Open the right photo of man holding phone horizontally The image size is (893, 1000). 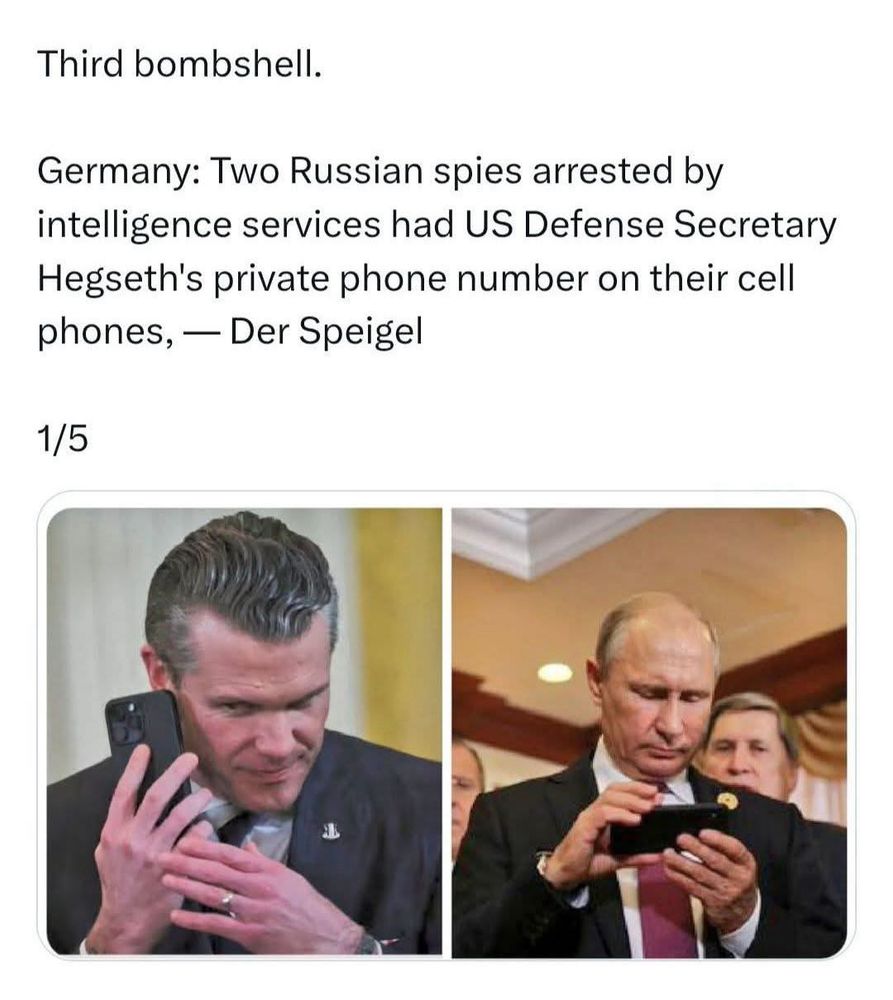pyautogui.click(x=649, y=733)
